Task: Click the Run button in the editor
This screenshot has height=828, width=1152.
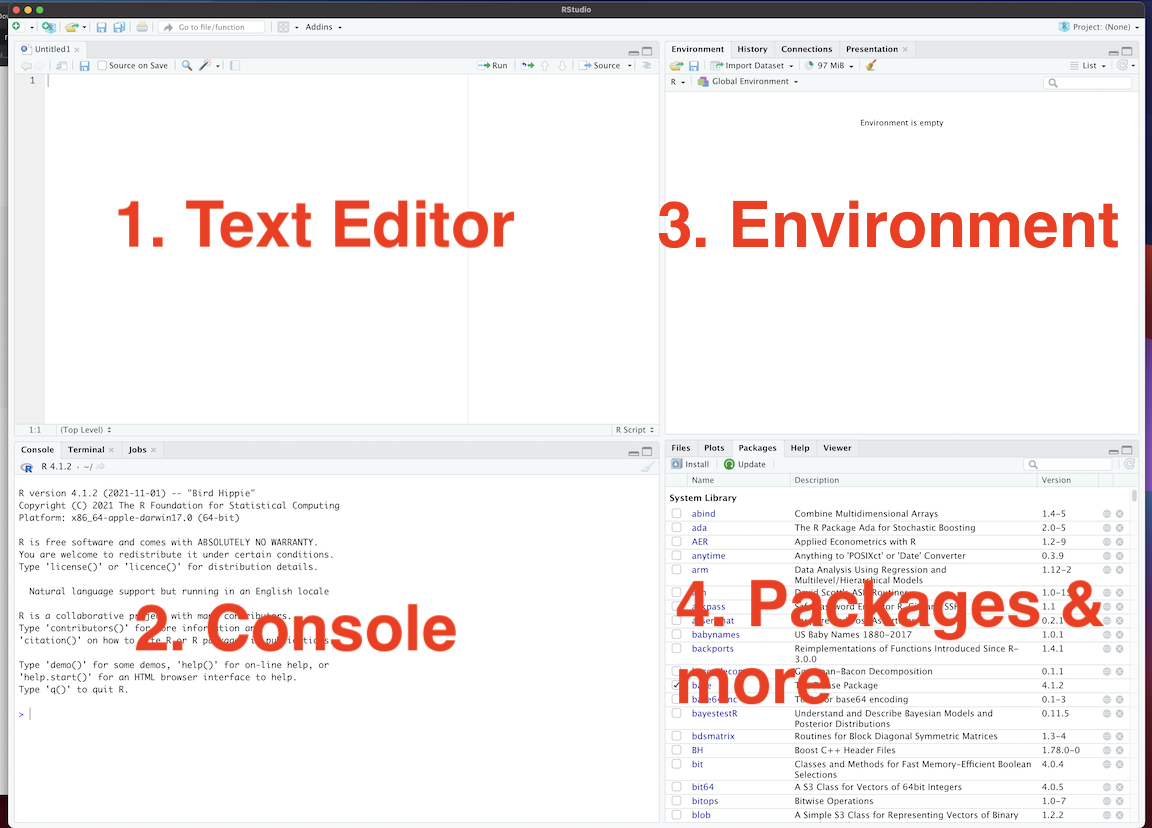Action: click(x=493, y=65)
